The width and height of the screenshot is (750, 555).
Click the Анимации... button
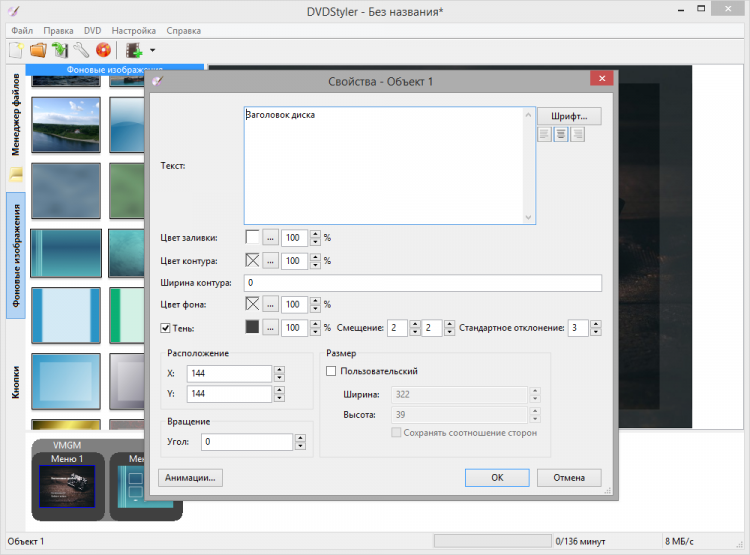[190, 477]
